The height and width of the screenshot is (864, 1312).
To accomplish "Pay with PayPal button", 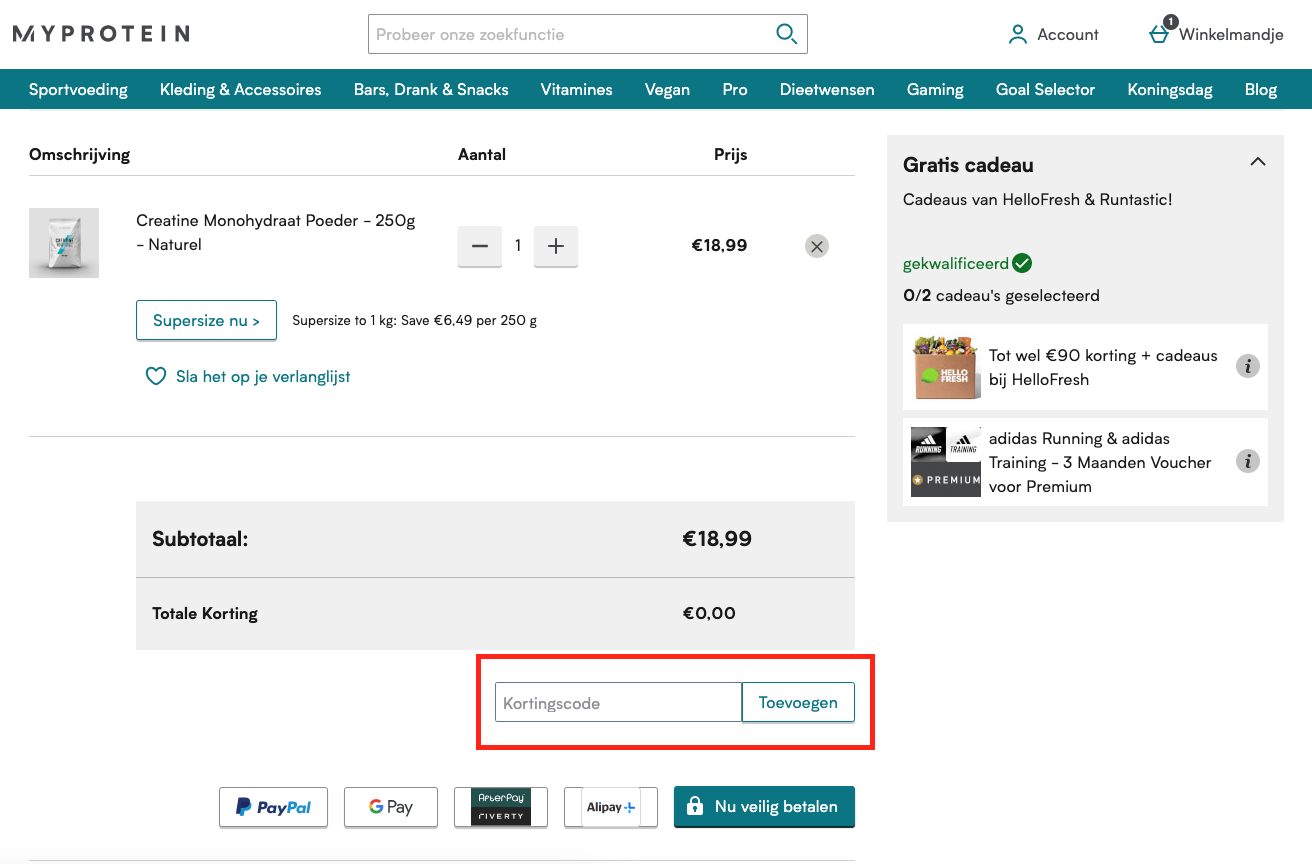I will point(273,807).
